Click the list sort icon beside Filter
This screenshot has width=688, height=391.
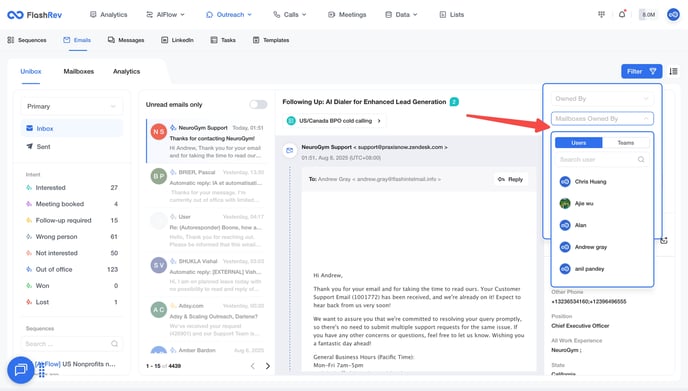(x=673, y=71)
